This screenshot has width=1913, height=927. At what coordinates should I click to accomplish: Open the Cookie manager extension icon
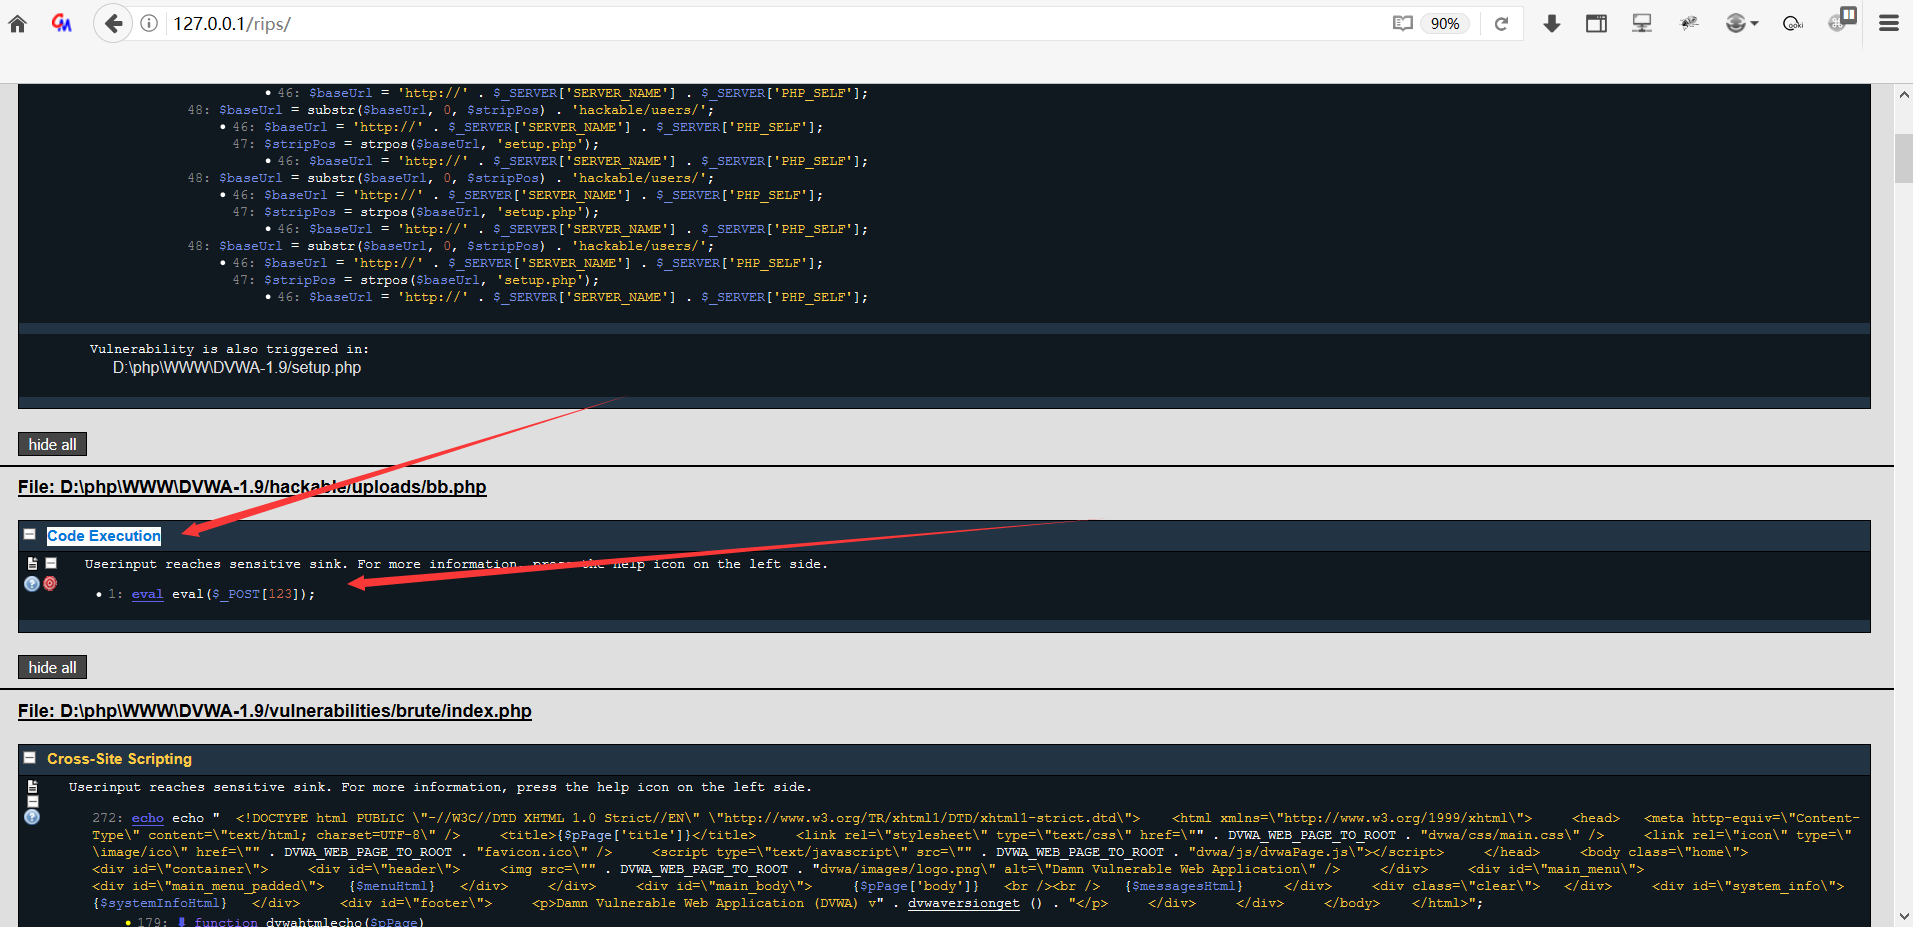(1793, 23)
